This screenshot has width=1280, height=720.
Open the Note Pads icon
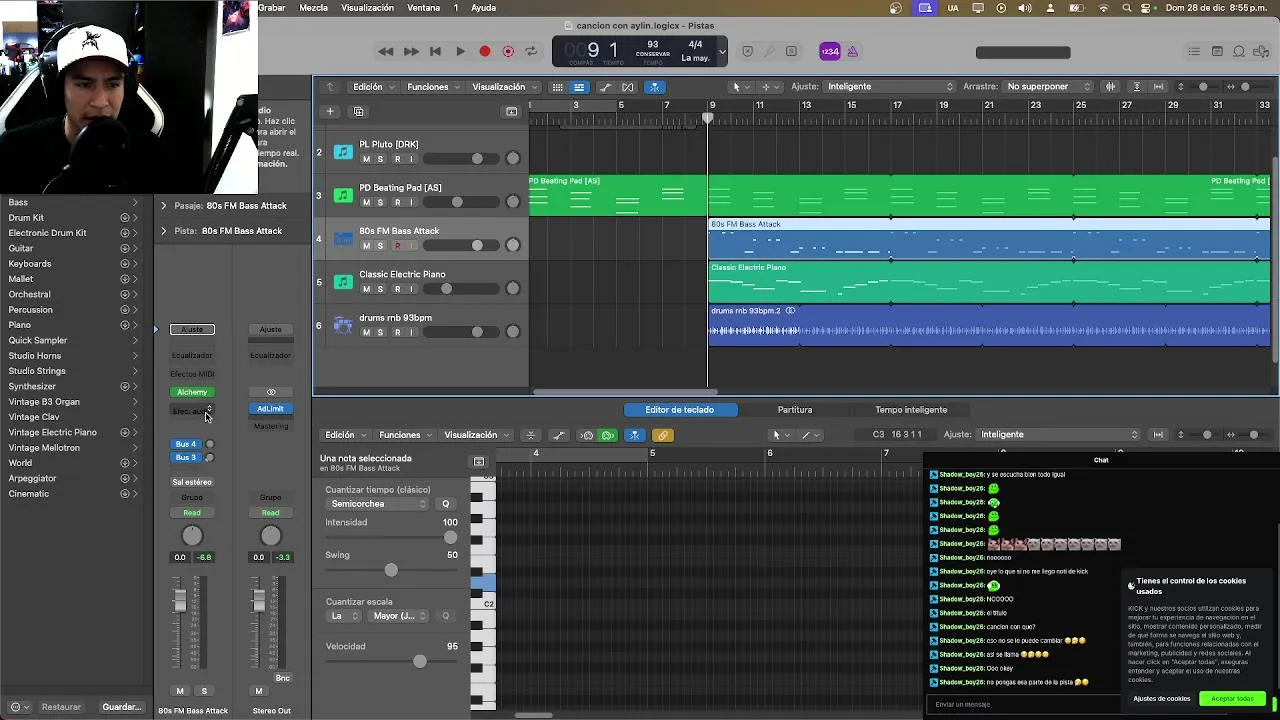1217,51
